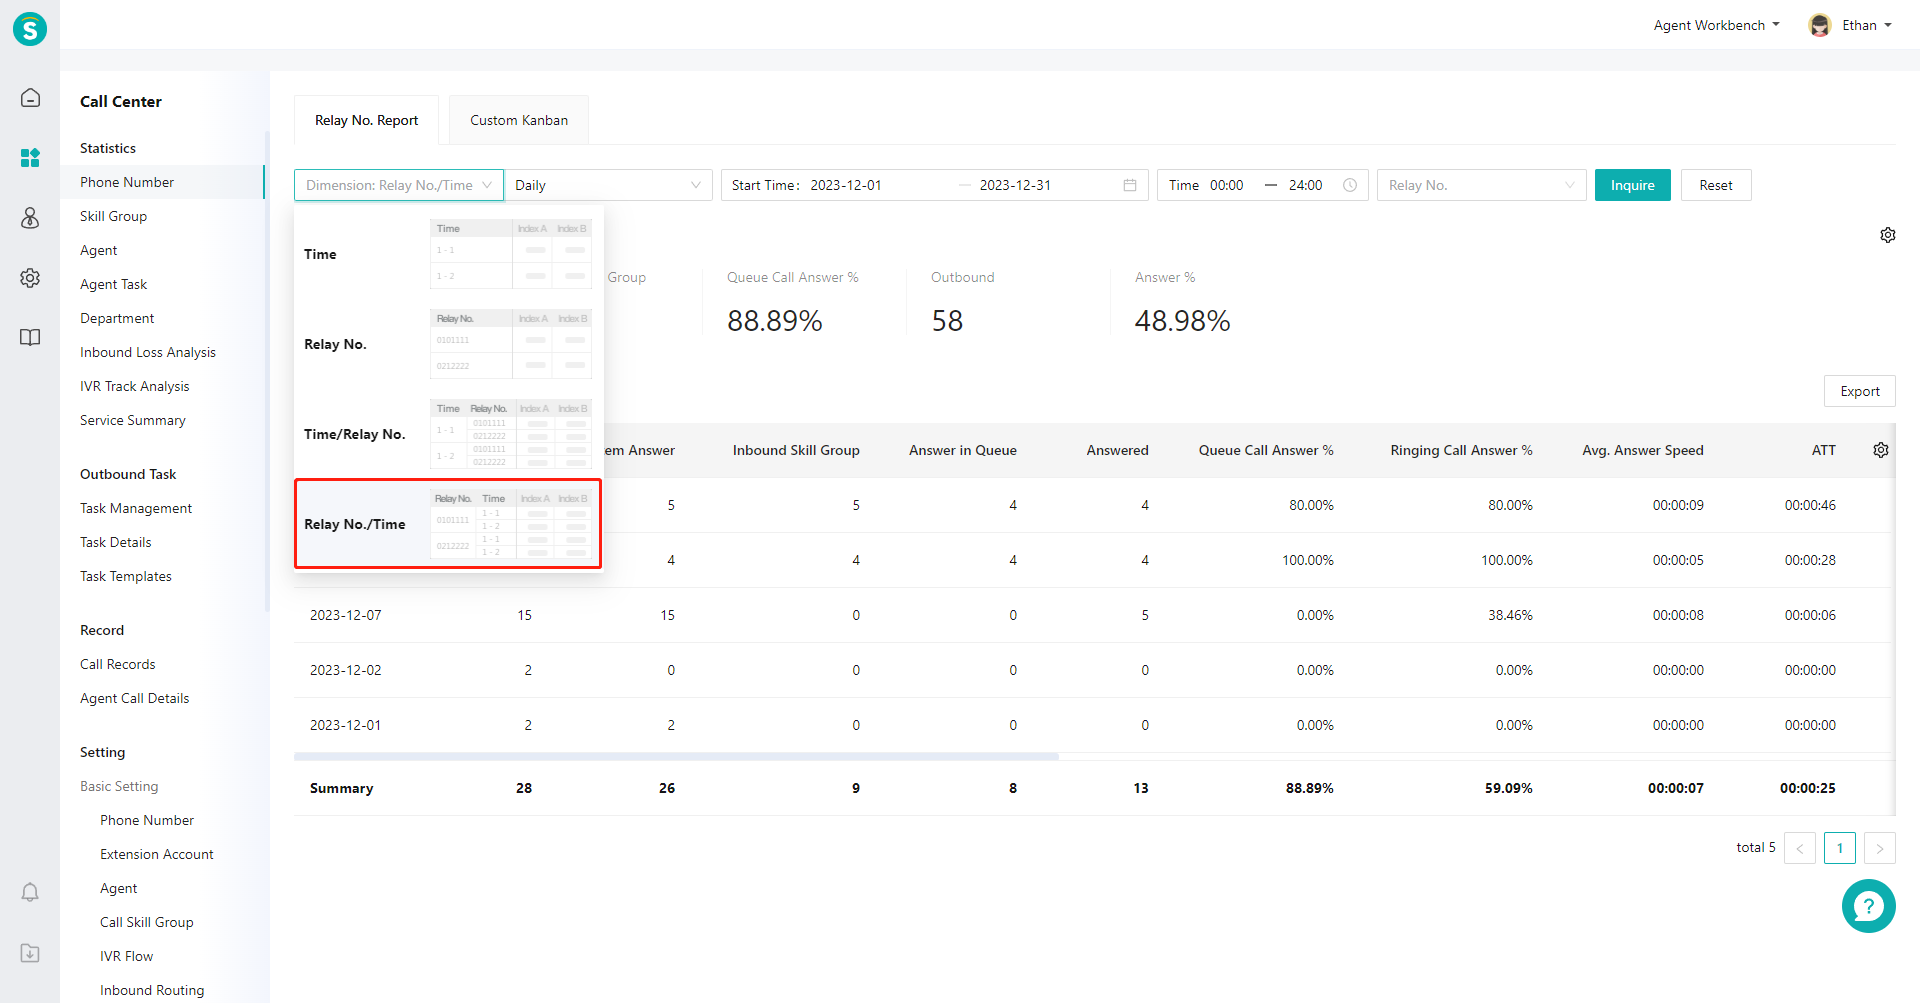Open Phone Number under Statistics
1920x1003 pixels.
[127, 182]
